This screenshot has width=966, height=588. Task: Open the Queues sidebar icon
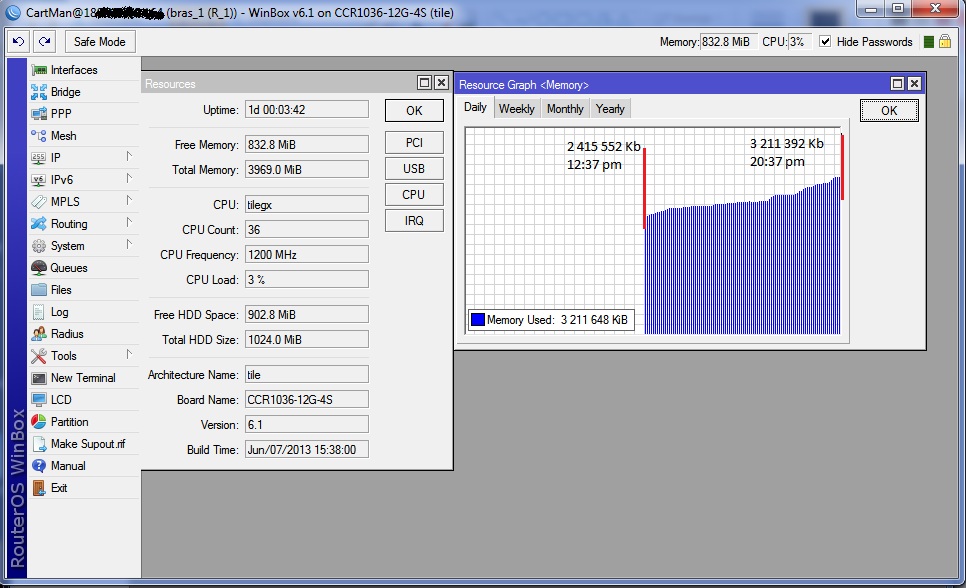pos(39,267)
